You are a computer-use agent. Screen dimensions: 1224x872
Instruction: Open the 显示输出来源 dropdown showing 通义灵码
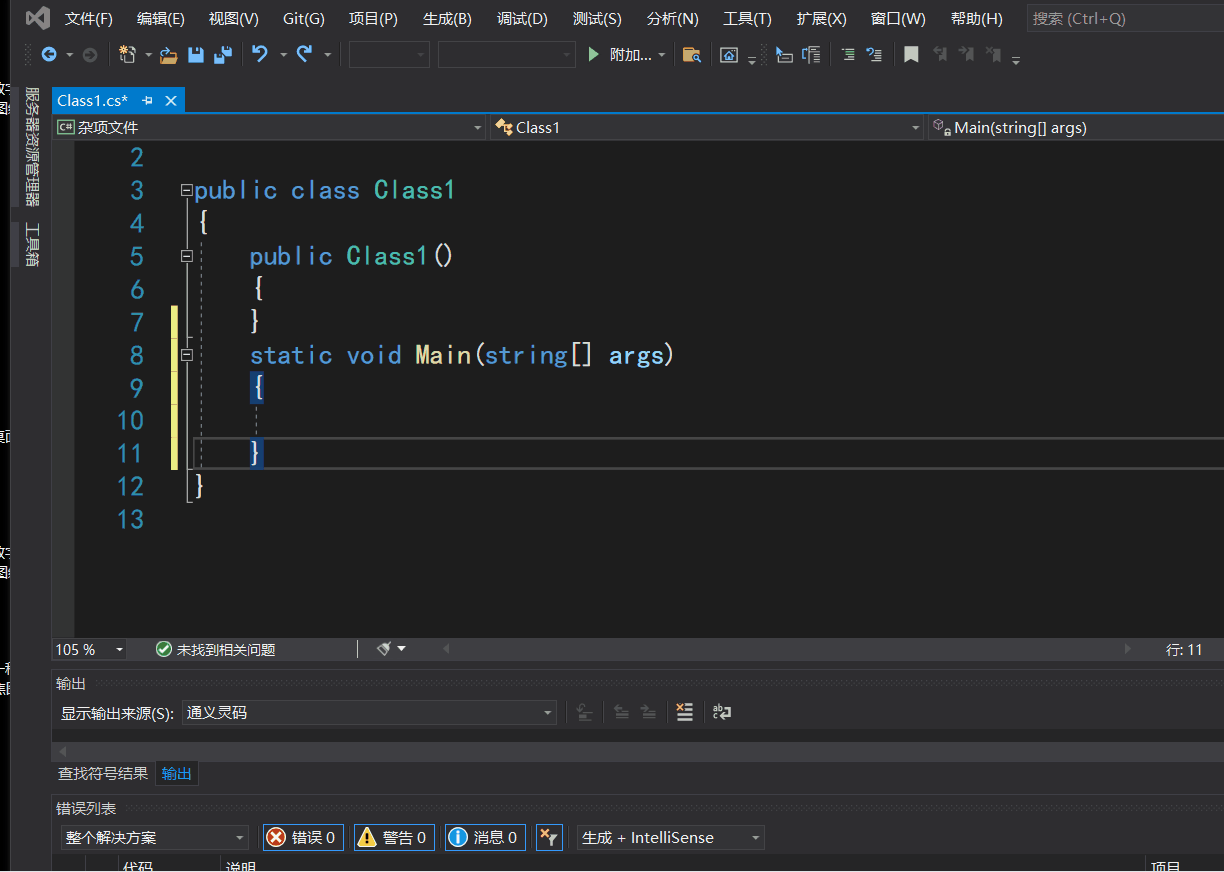369,713
